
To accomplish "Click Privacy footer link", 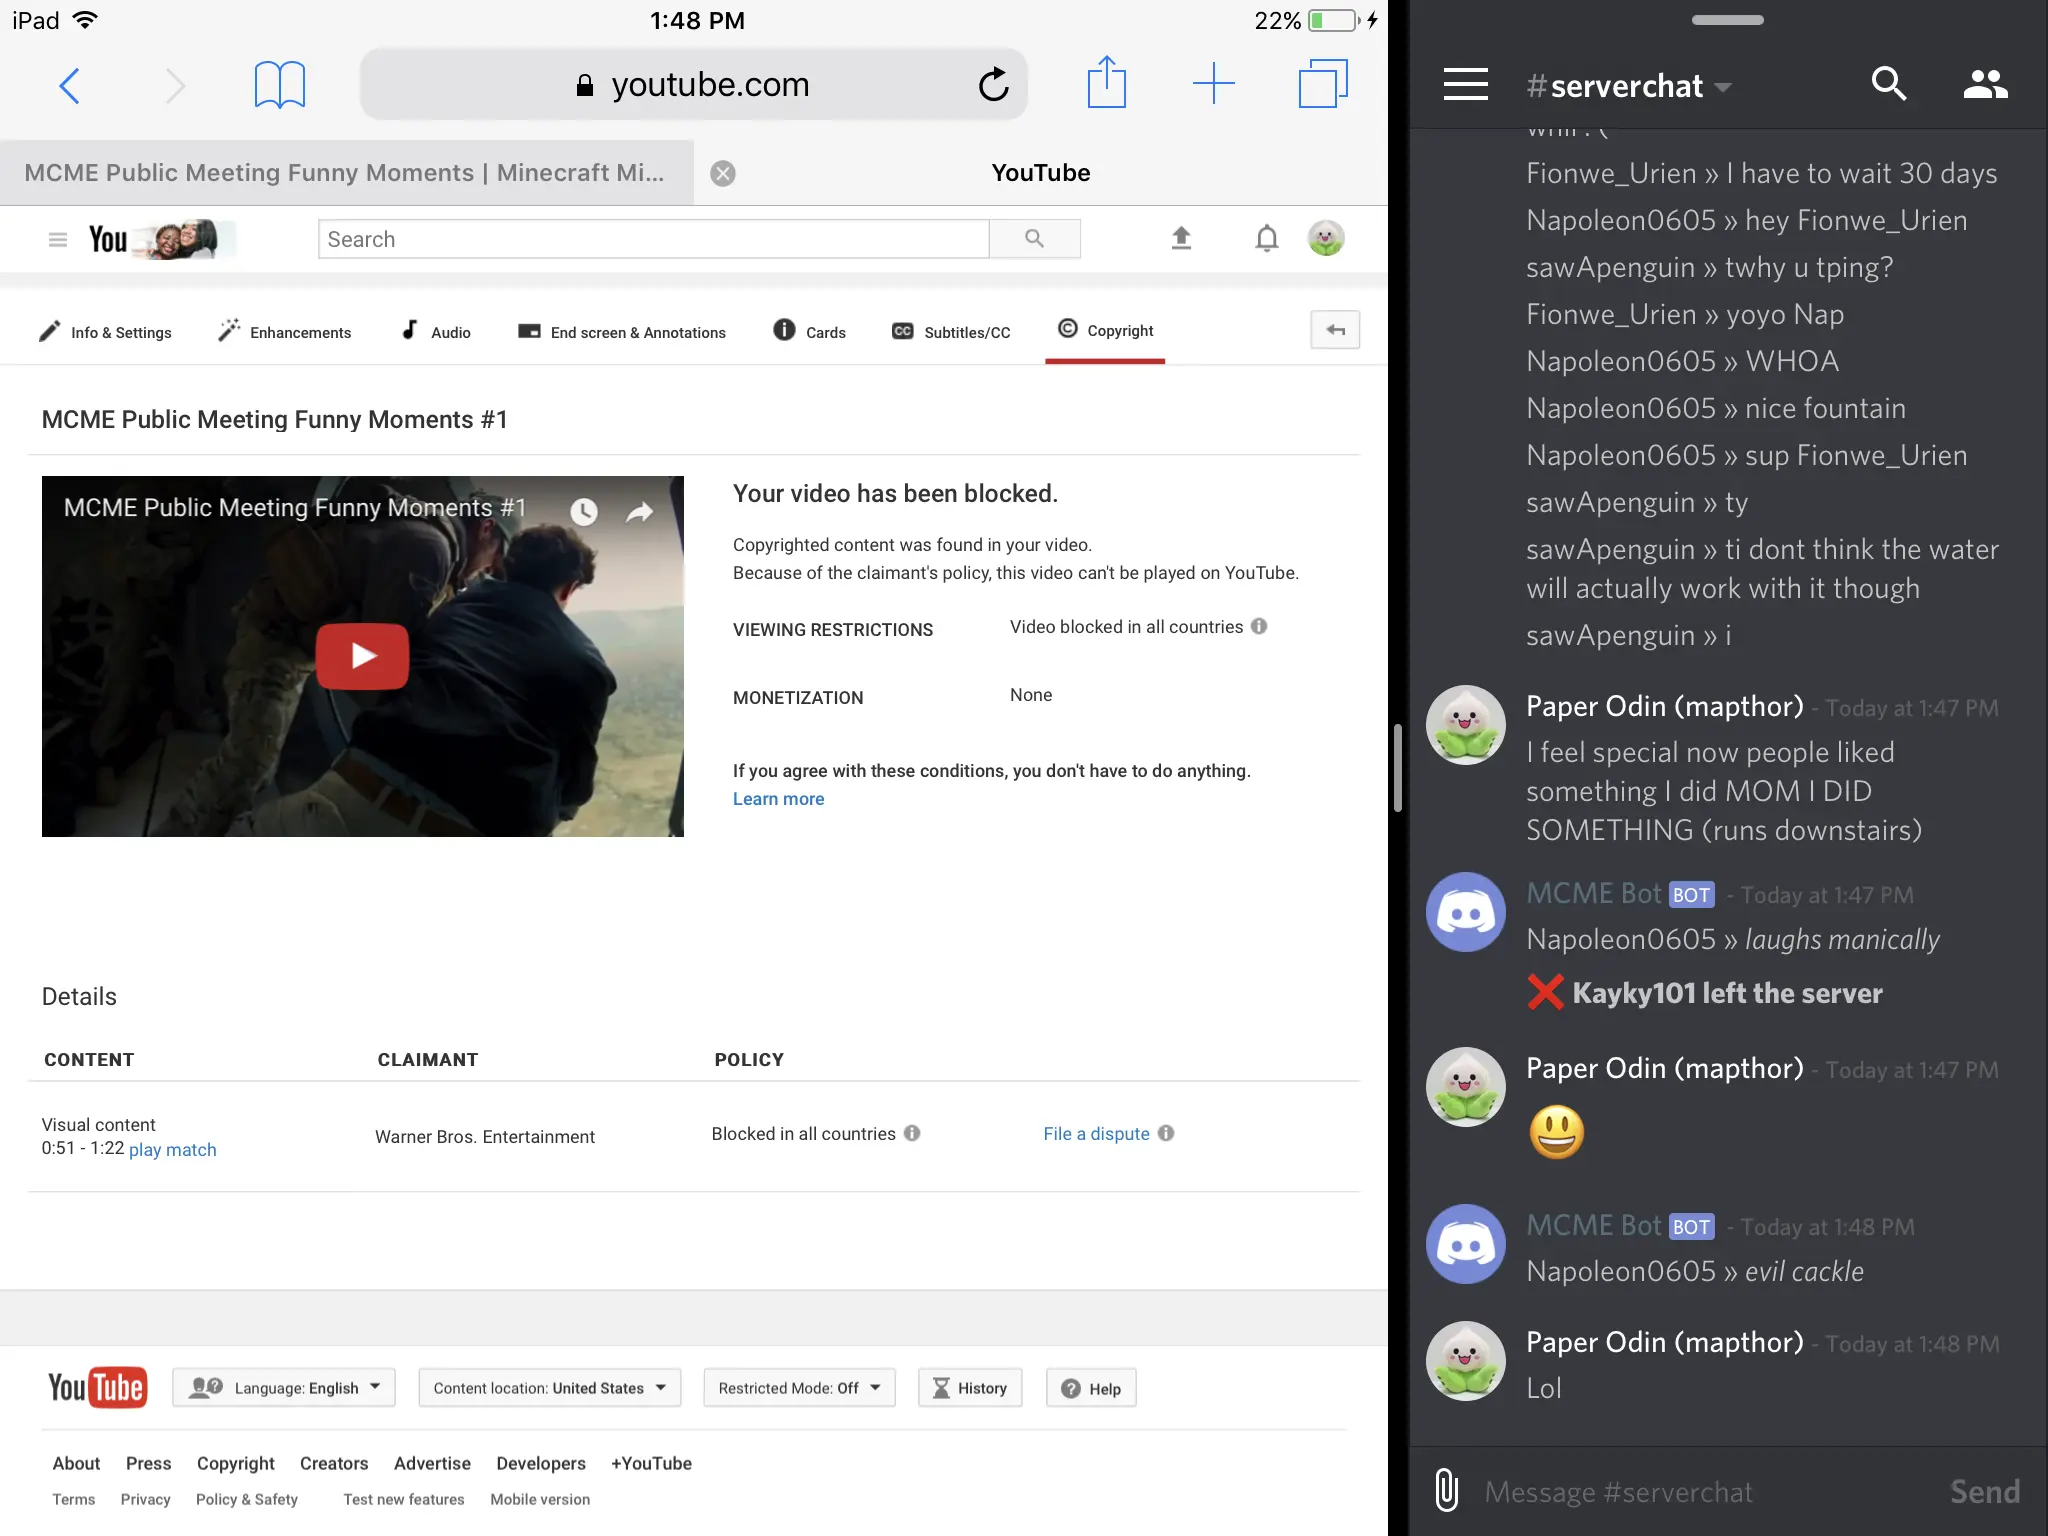I will 145,1499.
